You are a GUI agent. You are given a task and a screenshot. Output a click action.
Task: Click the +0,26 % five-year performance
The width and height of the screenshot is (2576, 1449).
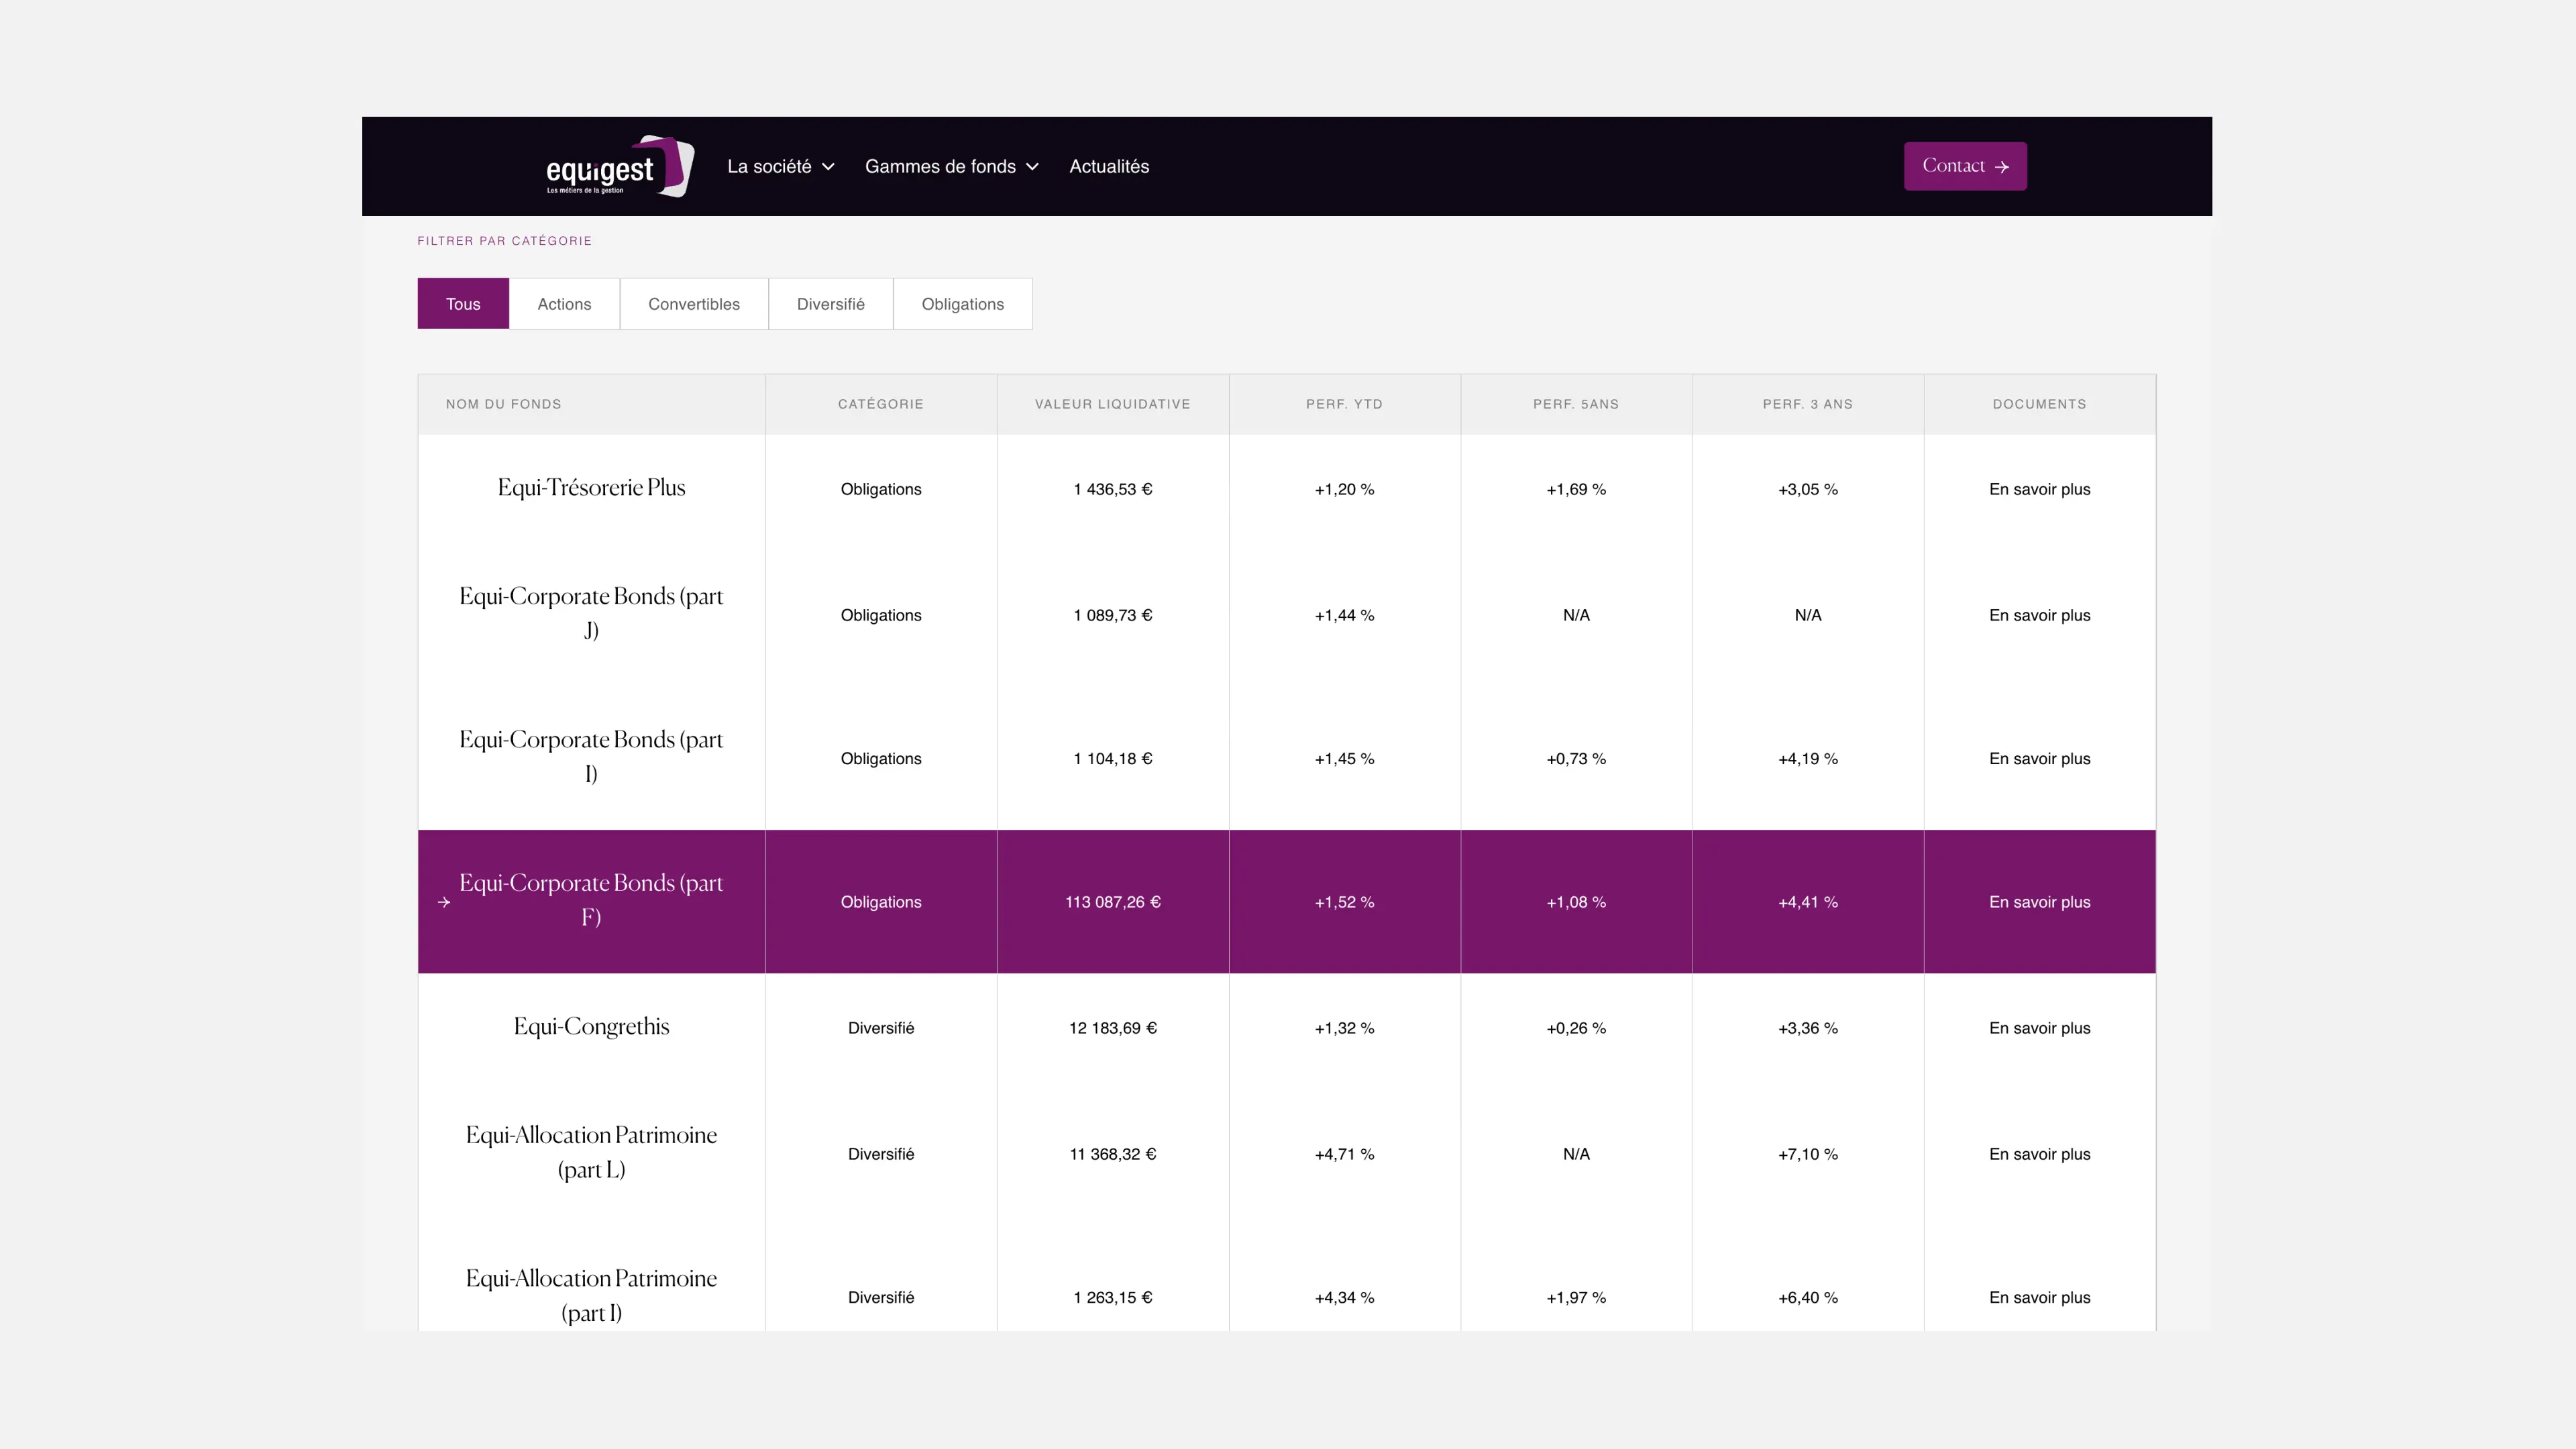(1576, 1028)
